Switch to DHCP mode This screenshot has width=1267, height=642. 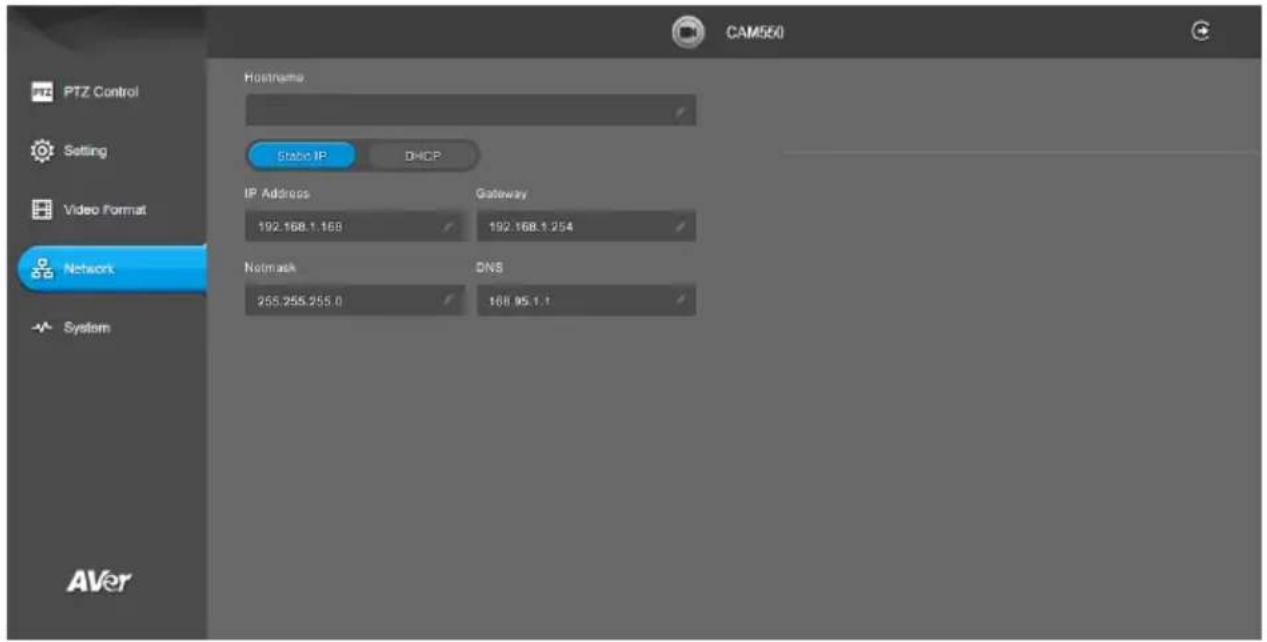coord(424,156)
